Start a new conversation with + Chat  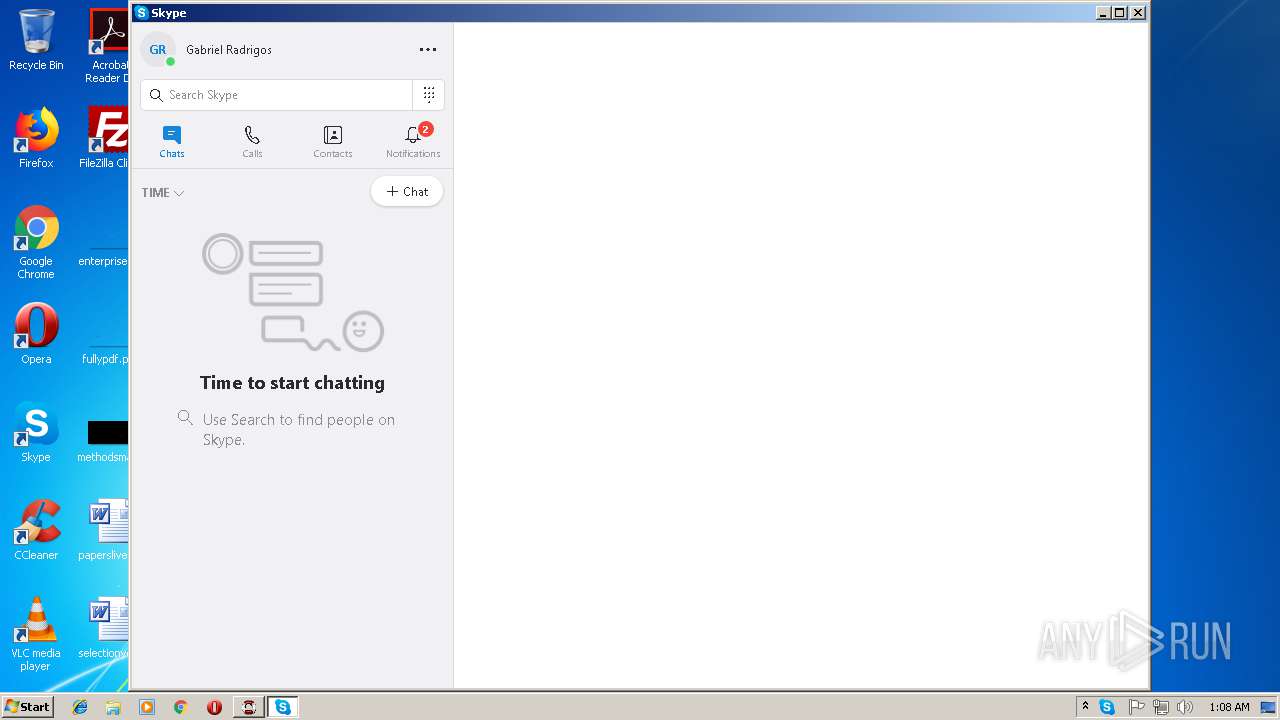tap(407, 192)
